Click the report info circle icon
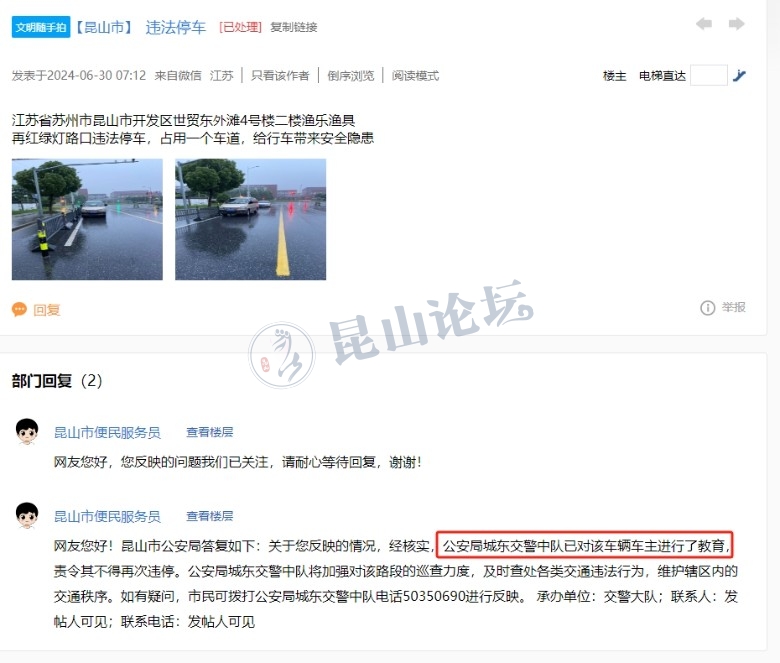Screen dimensions: 780x663 (x=707, y=308)
